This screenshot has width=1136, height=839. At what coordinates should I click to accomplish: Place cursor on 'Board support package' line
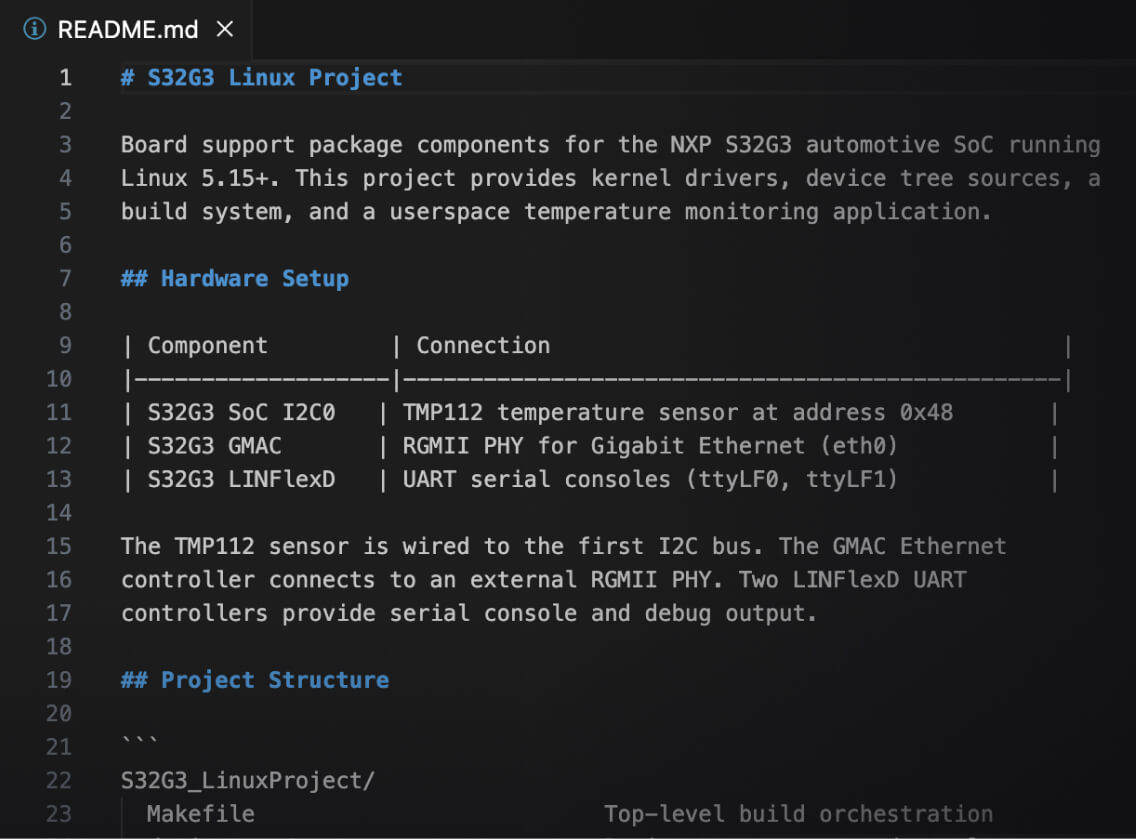point(610,144)
